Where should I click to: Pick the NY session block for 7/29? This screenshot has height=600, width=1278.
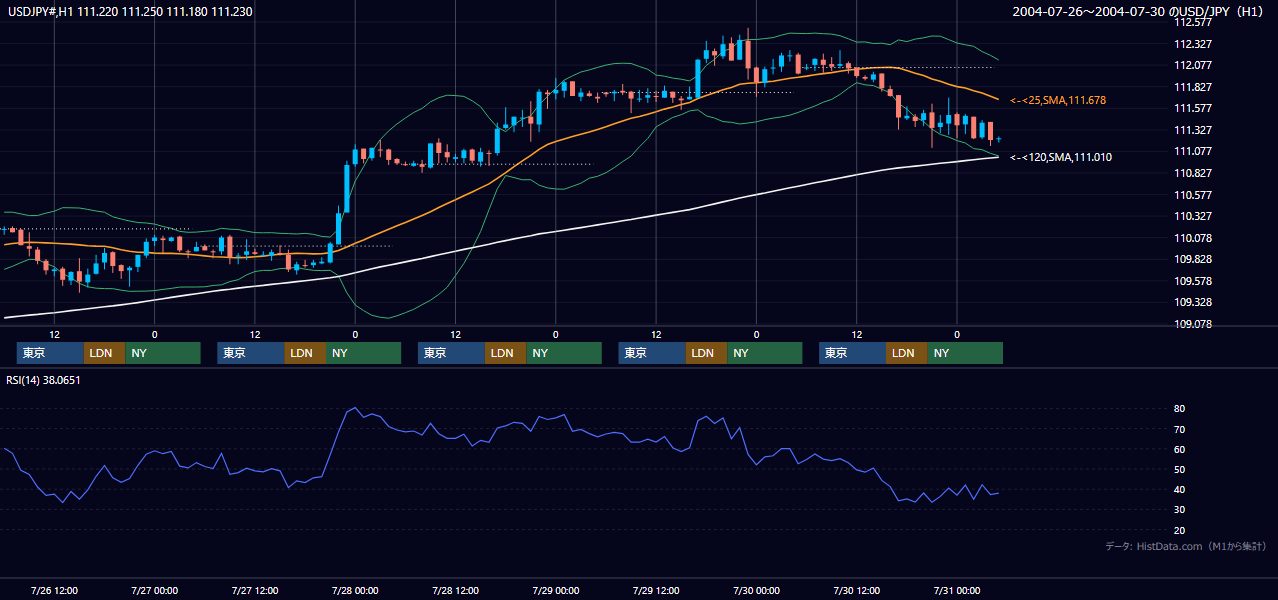765,353
